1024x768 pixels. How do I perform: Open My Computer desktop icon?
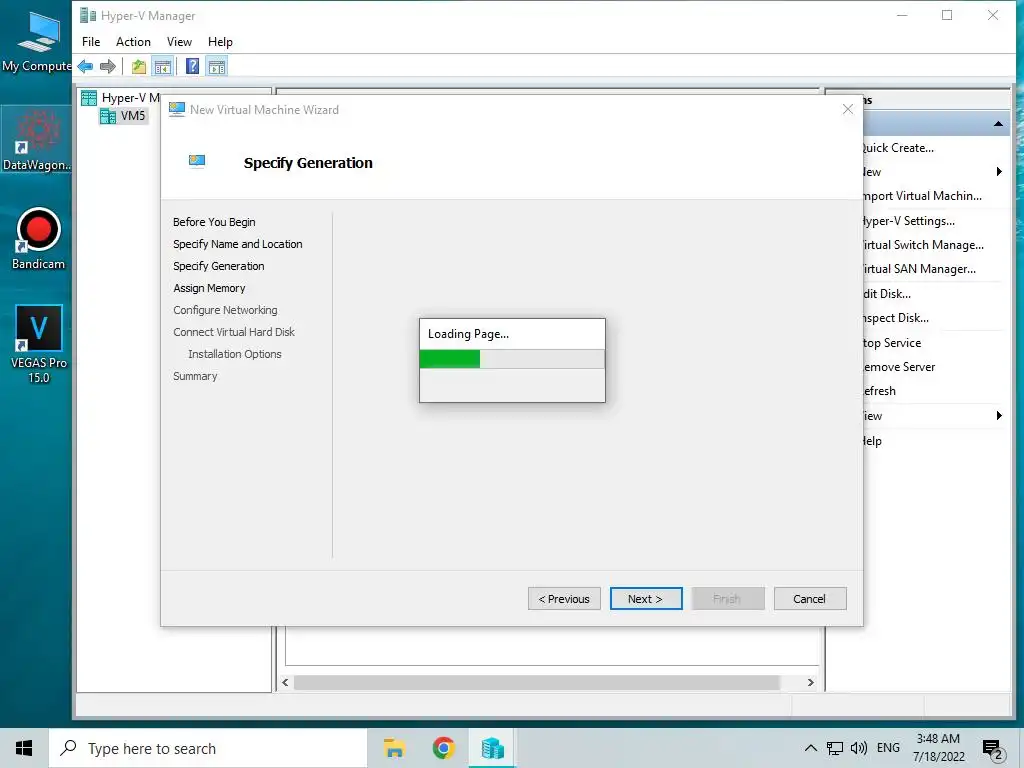(x=36, y=40)
